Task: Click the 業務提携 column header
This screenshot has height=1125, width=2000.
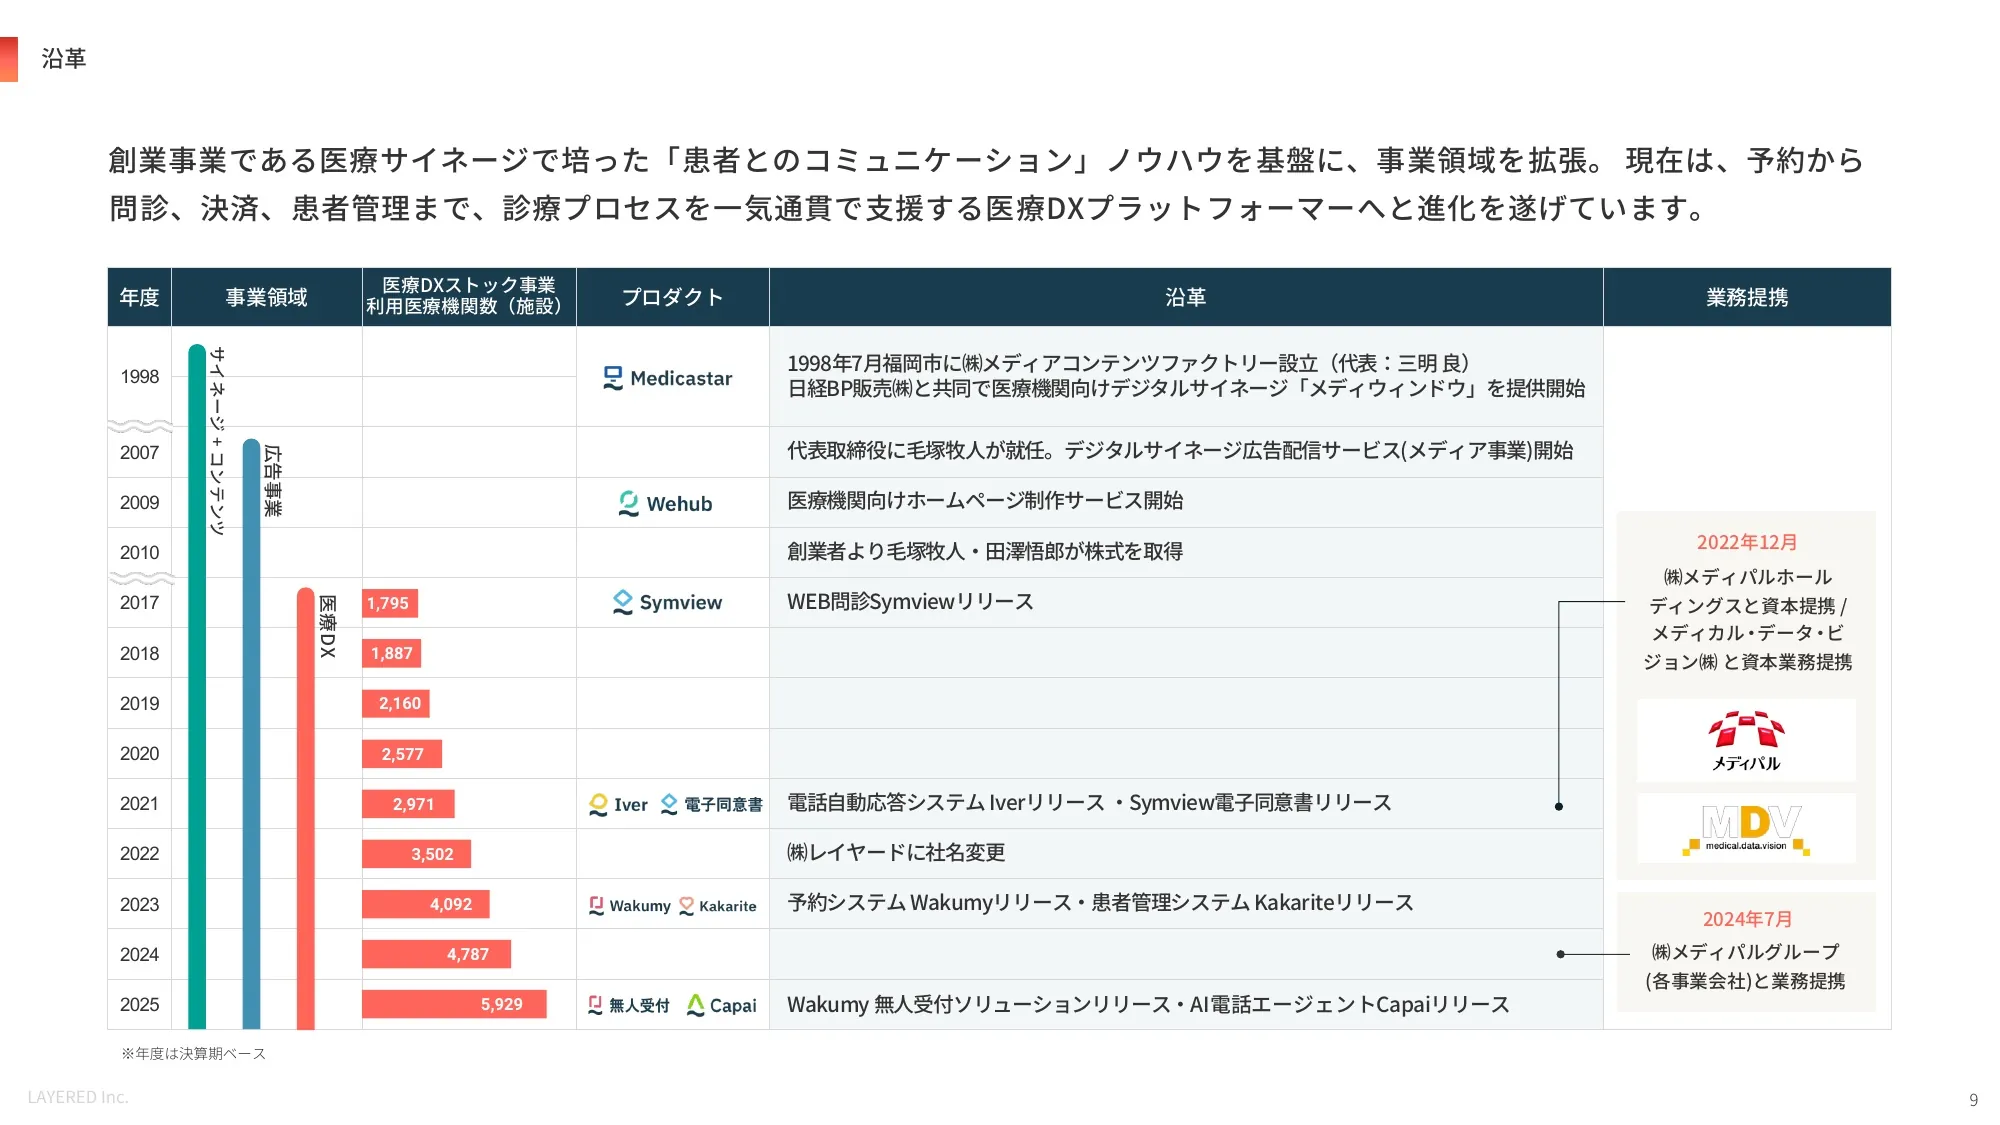Action: [x=1747, y=297]
